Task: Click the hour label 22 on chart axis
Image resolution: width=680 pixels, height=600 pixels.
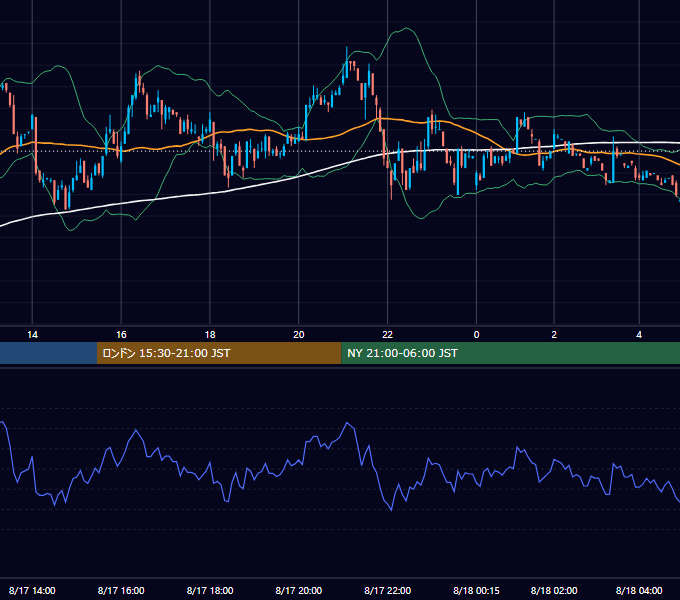Action: (388, 335)
